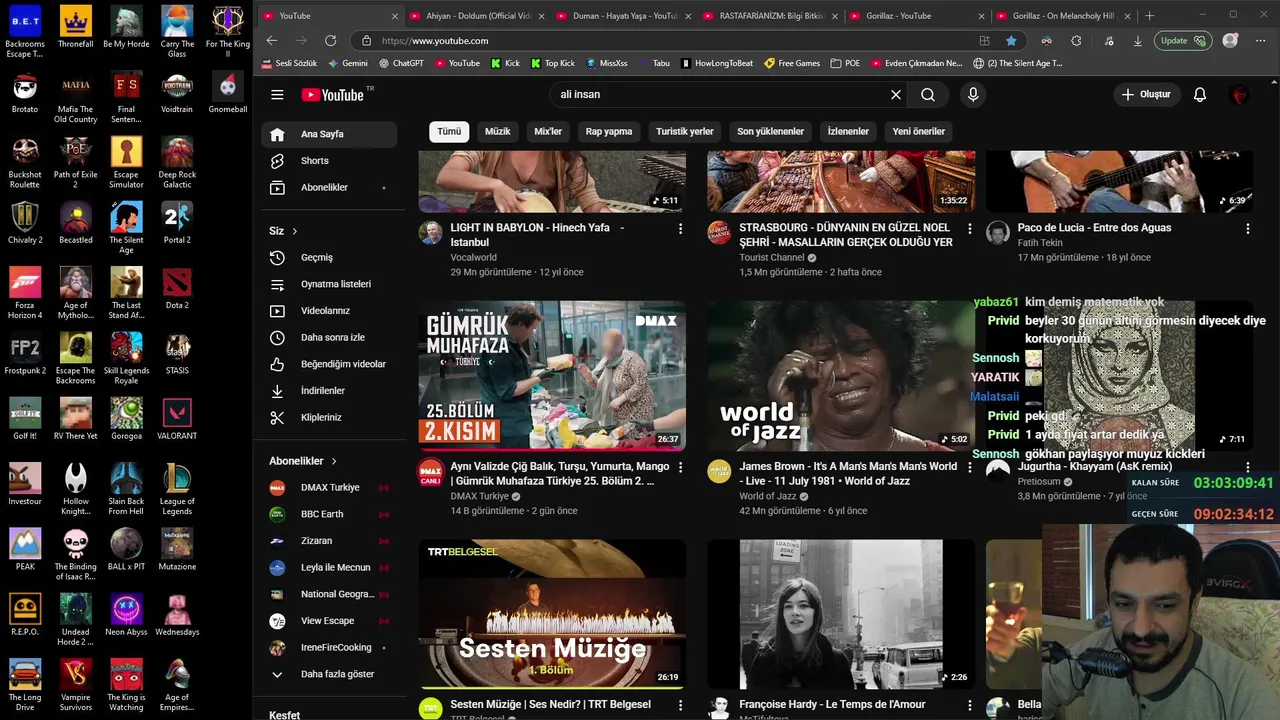Select the Son yüklenenler filter chip
Viewport: 1280px width, 720px height.
coord(770,131)
